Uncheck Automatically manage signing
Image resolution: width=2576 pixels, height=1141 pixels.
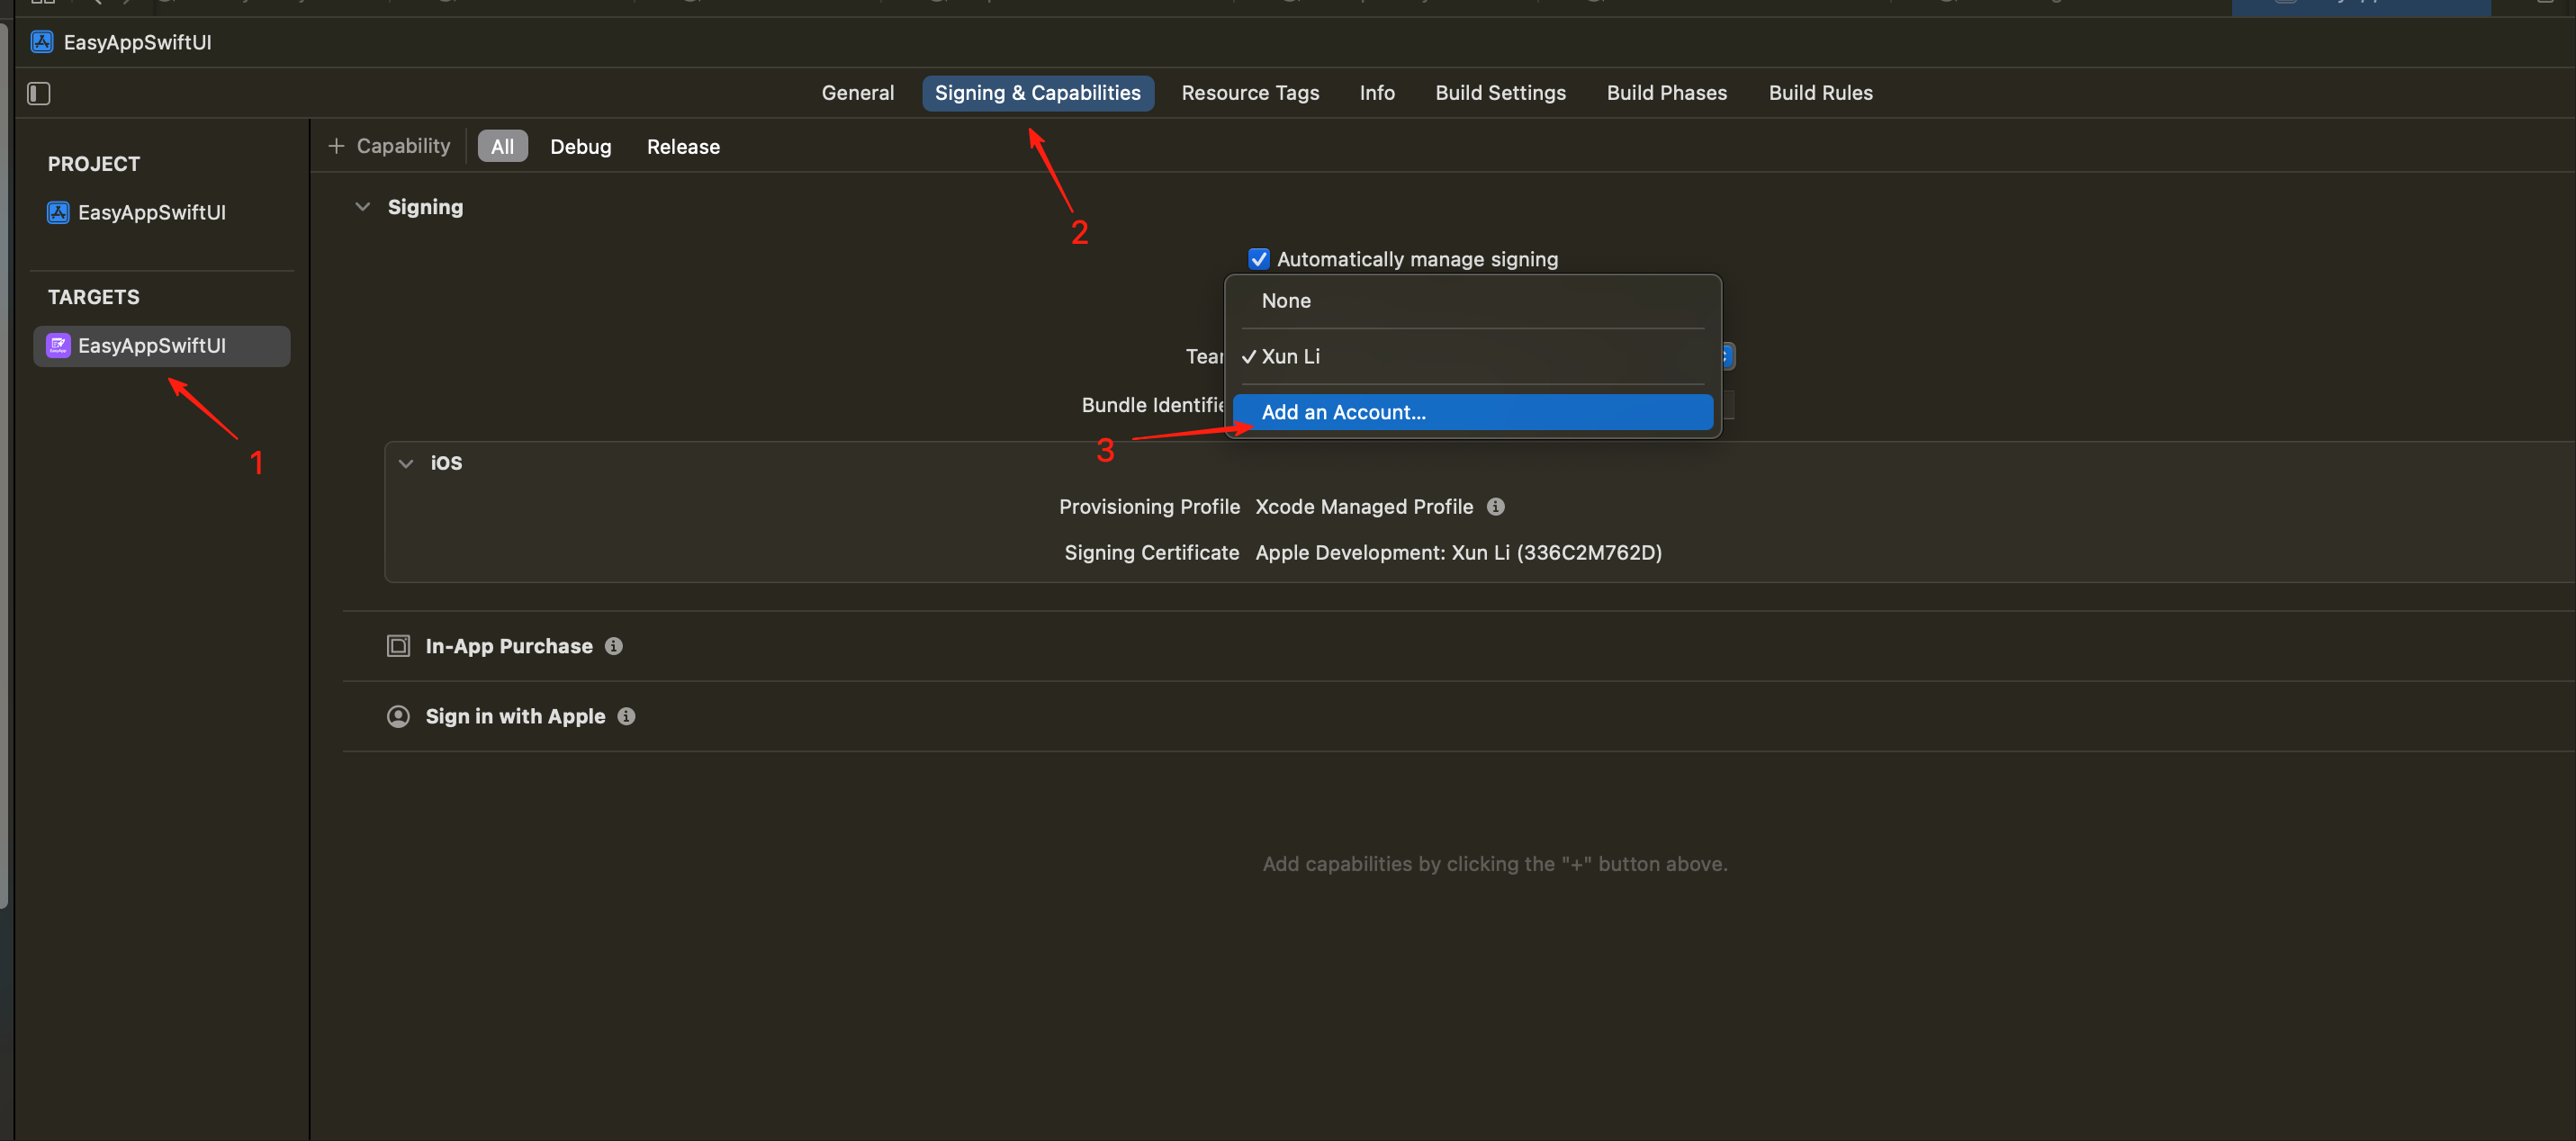click(x=1258, y=259)
